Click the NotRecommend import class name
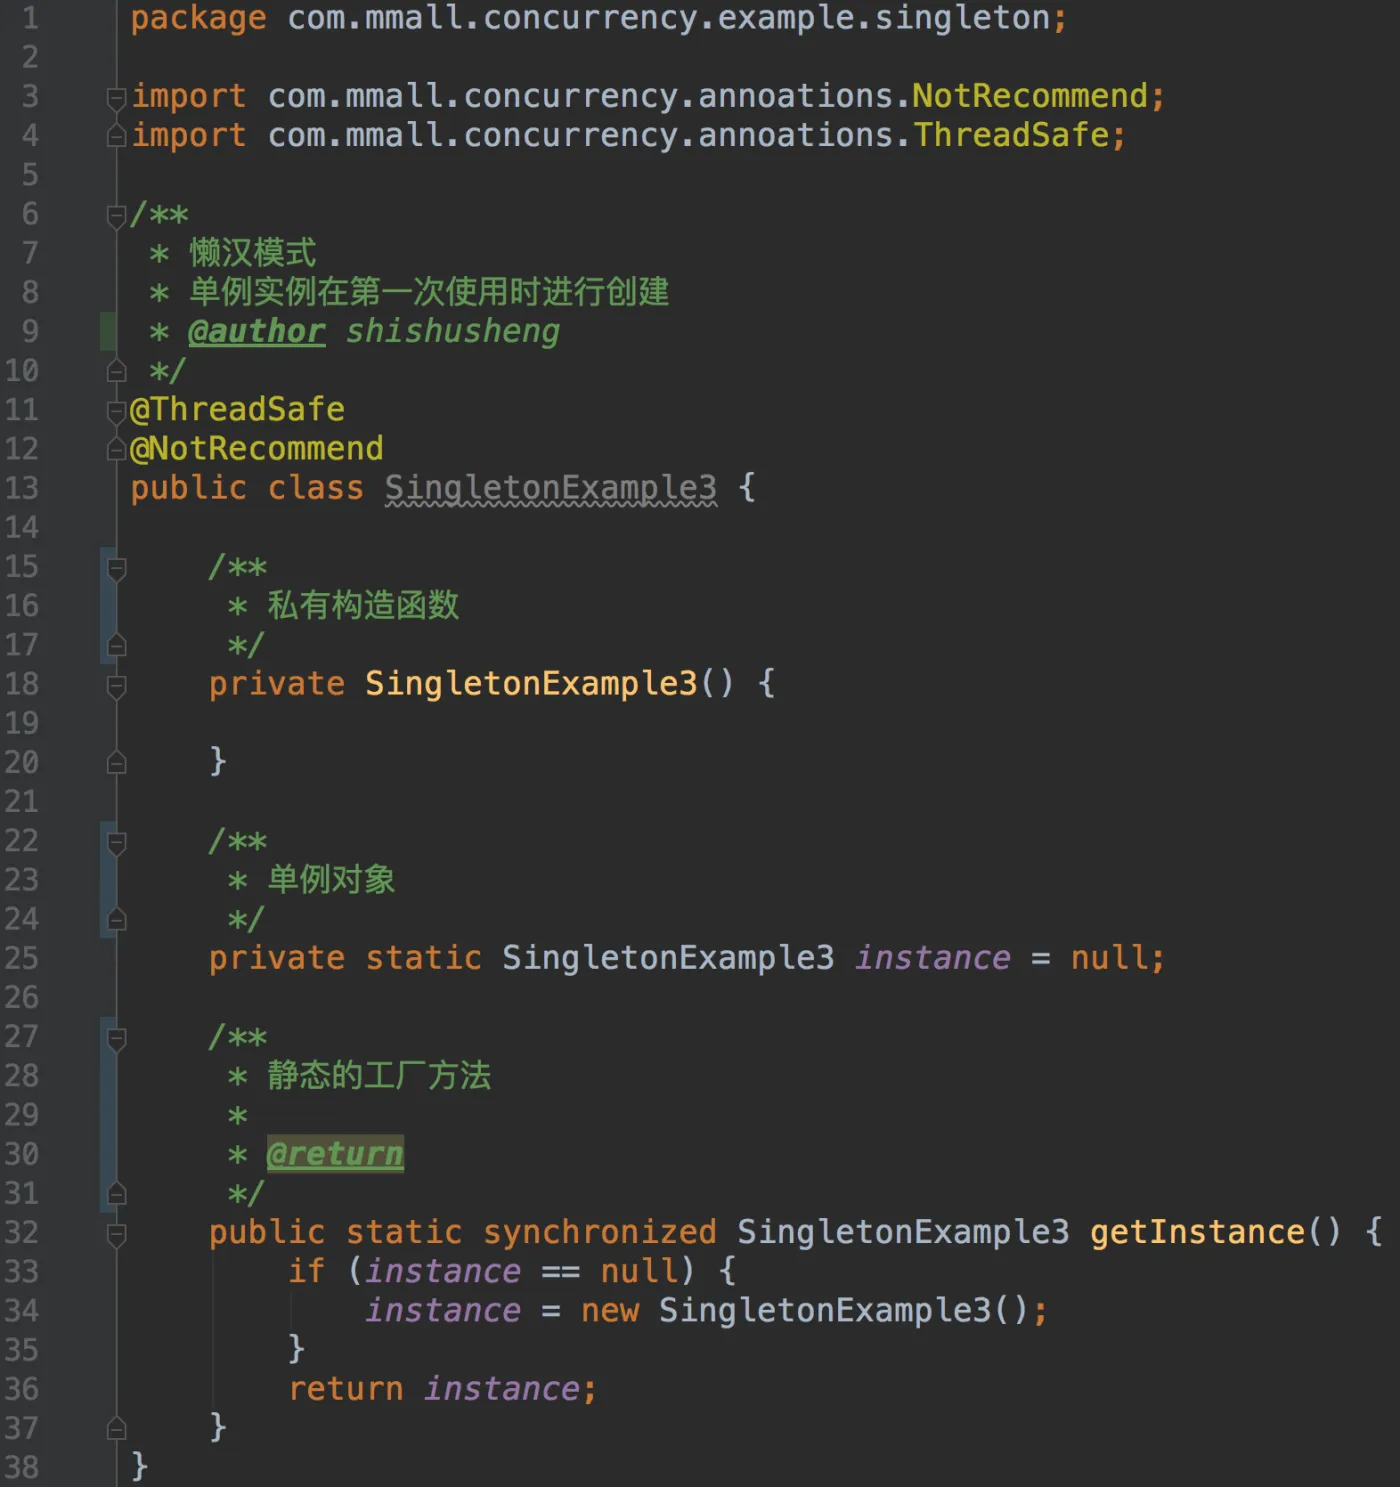1400x1487 pixels. [1030, 96]
